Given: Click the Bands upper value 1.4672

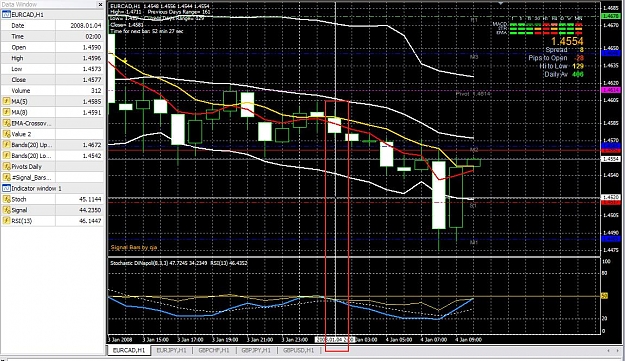Looking at the screenshot, I should 92,145.
